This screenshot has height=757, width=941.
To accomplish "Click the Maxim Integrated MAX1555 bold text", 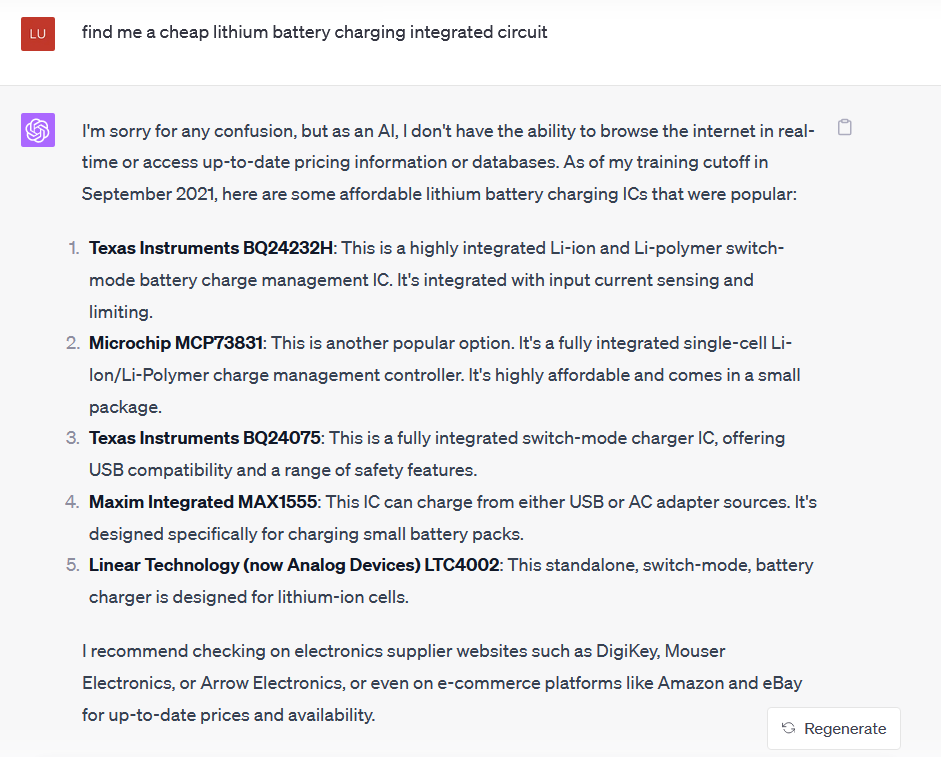I will click(x=203, y=502).
